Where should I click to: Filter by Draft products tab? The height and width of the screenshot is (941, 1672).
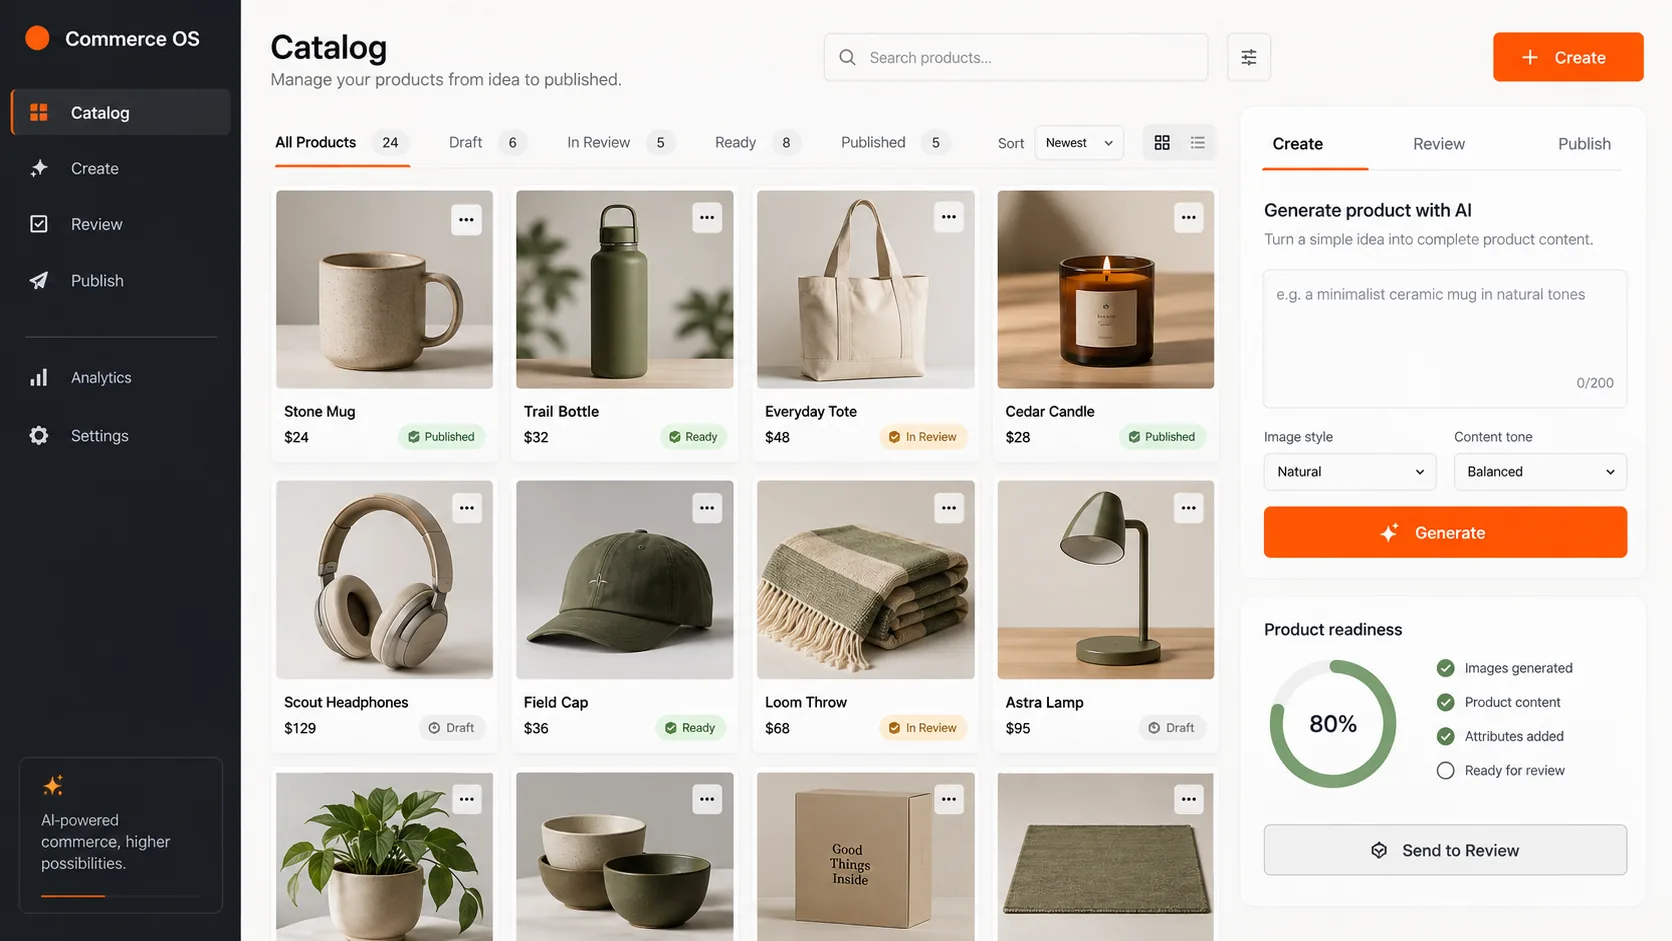click(486, 143)
